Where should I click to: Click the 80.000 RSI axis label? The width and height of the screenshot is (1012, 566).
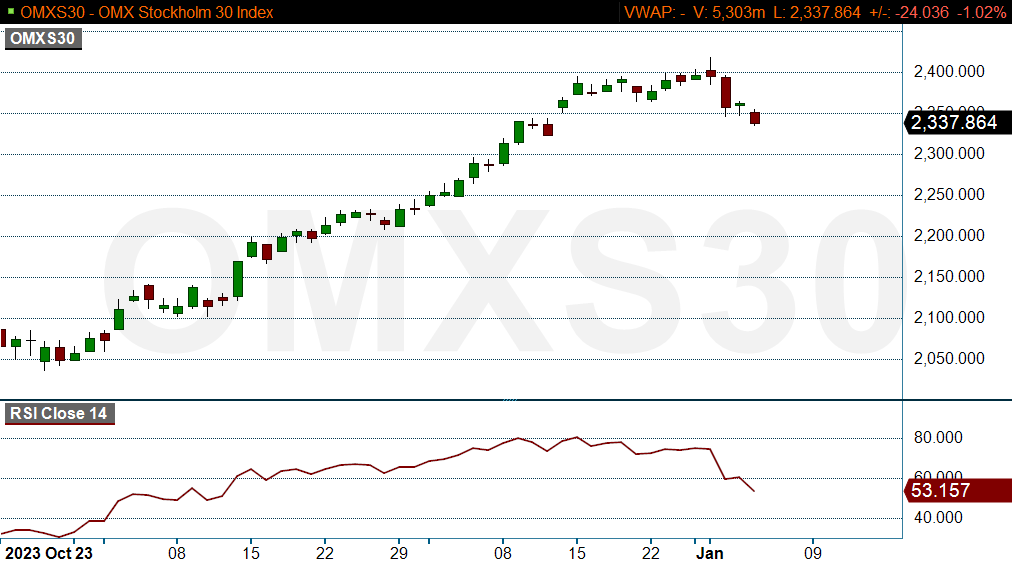click(x=938, y=438)
